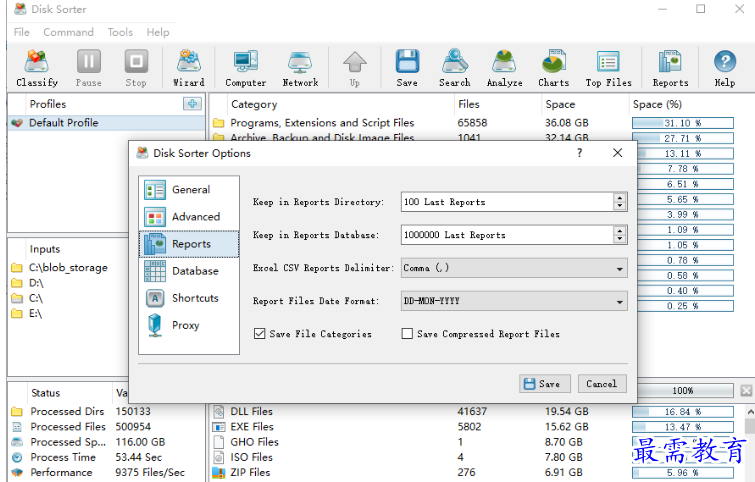
Task: Show the Top Files list
Action: [x=609, y=68]
